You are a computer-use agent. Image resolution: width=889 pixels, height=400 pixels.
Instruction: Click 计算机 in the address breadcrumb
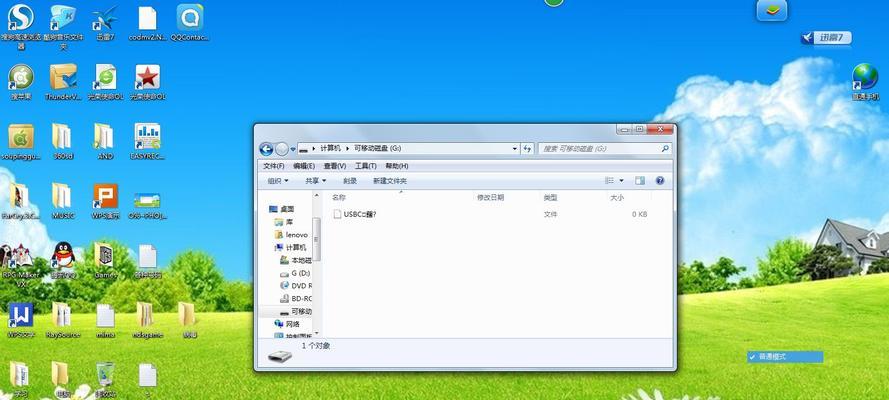(330, 148)
